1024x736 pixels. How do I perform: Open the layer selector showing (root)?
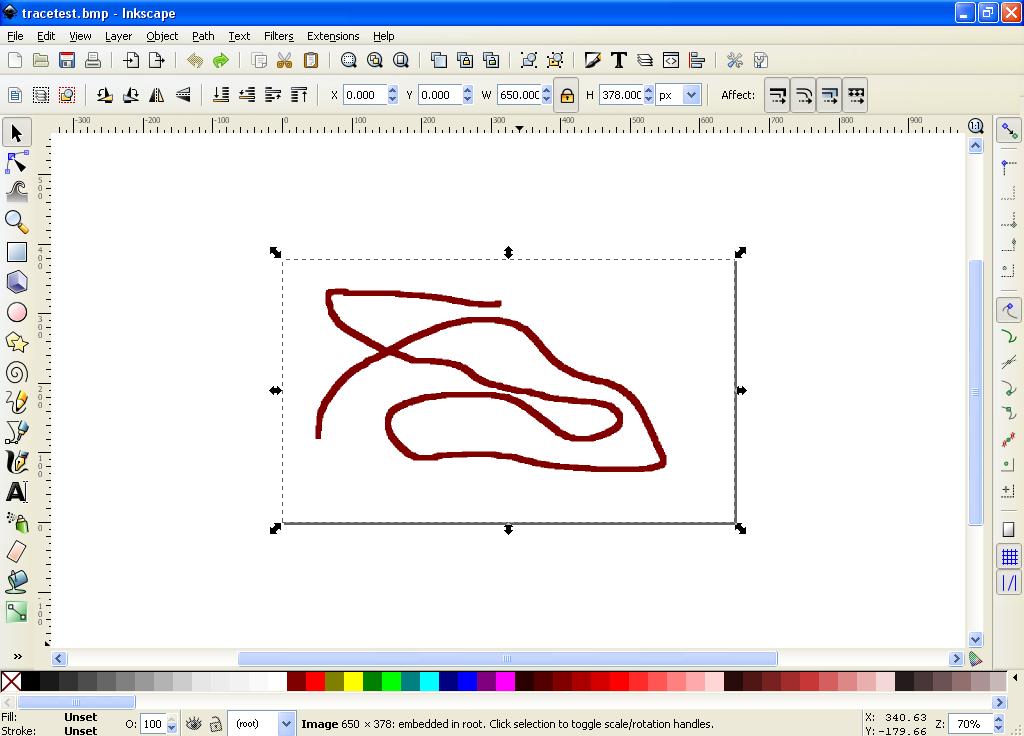click(x=262, y=723)
